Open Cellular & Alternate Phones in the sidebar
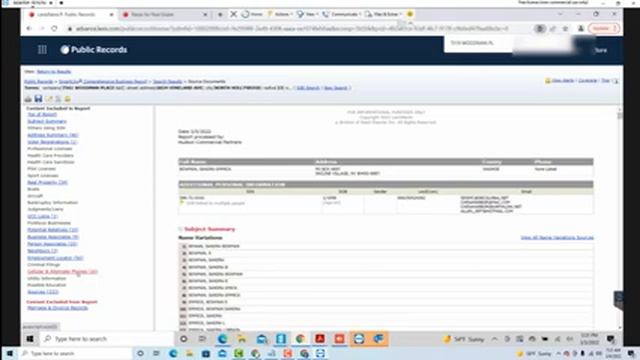 pyautogui.click(x=62, y=271)
